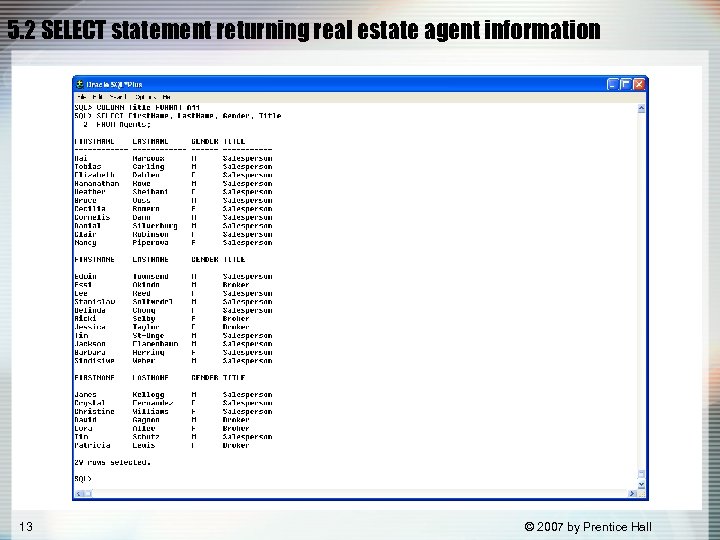Viewport: 720px width, 540px height.
Task: Open the Search menu in SQL*Plus
Action: click(x=118, y=97)
